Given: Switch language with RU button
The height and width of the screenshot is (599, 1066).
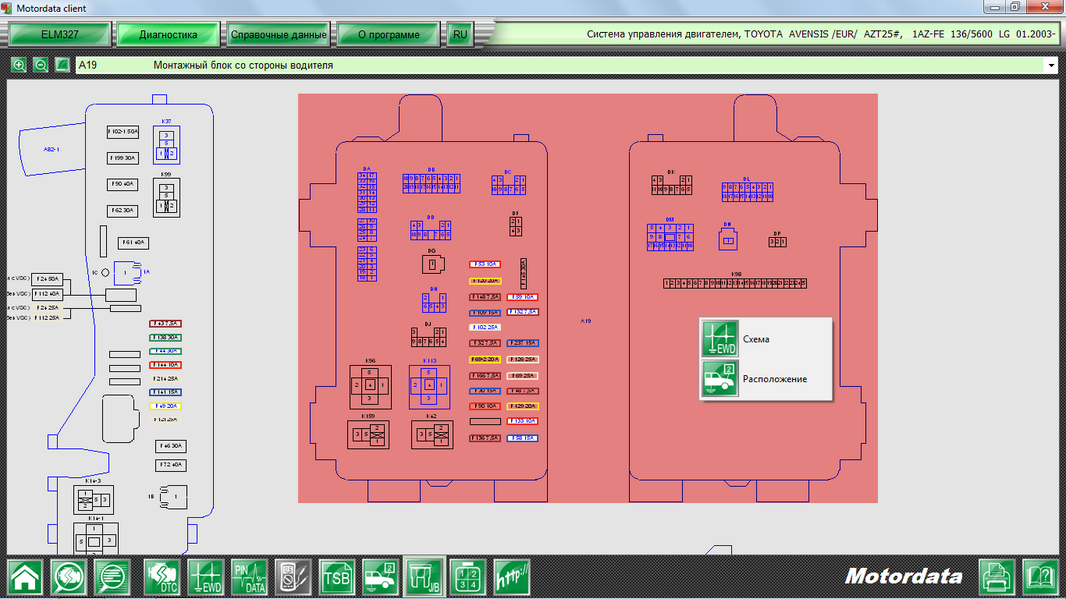Looking at the screenshot, I should pos(460,35).
